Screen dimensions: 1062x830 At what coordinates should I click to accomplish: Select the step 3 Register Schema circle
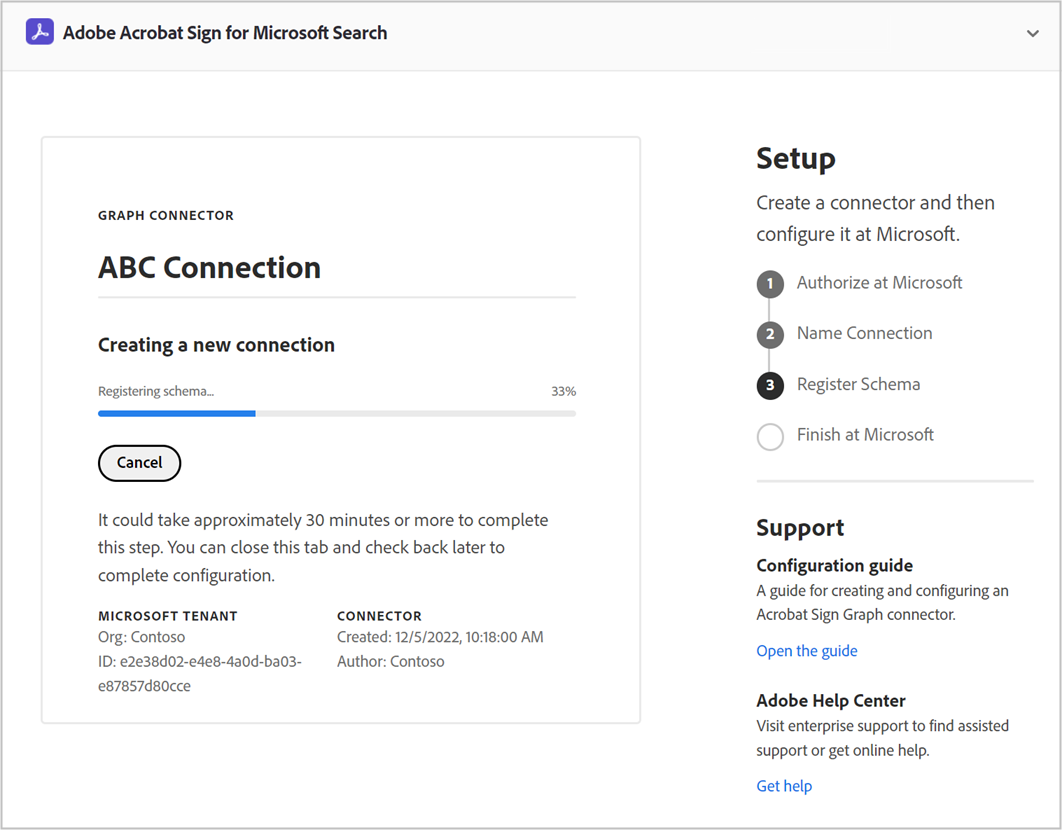770,385
